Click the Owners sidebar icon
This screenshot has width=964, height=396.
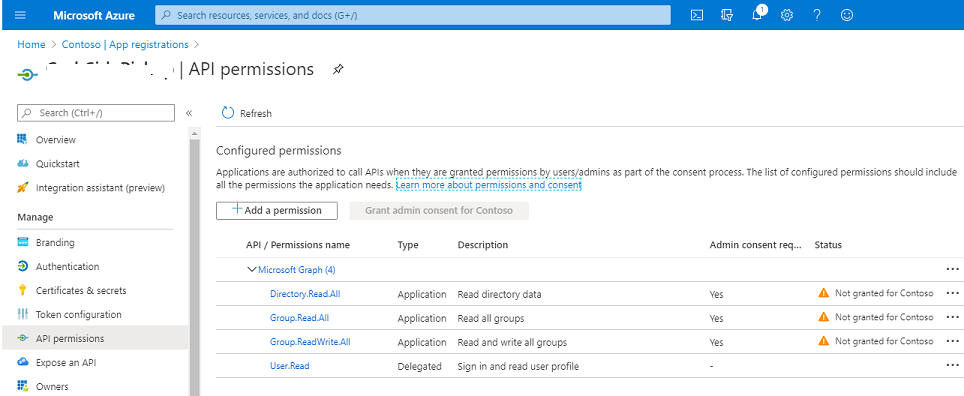(23, 386)
